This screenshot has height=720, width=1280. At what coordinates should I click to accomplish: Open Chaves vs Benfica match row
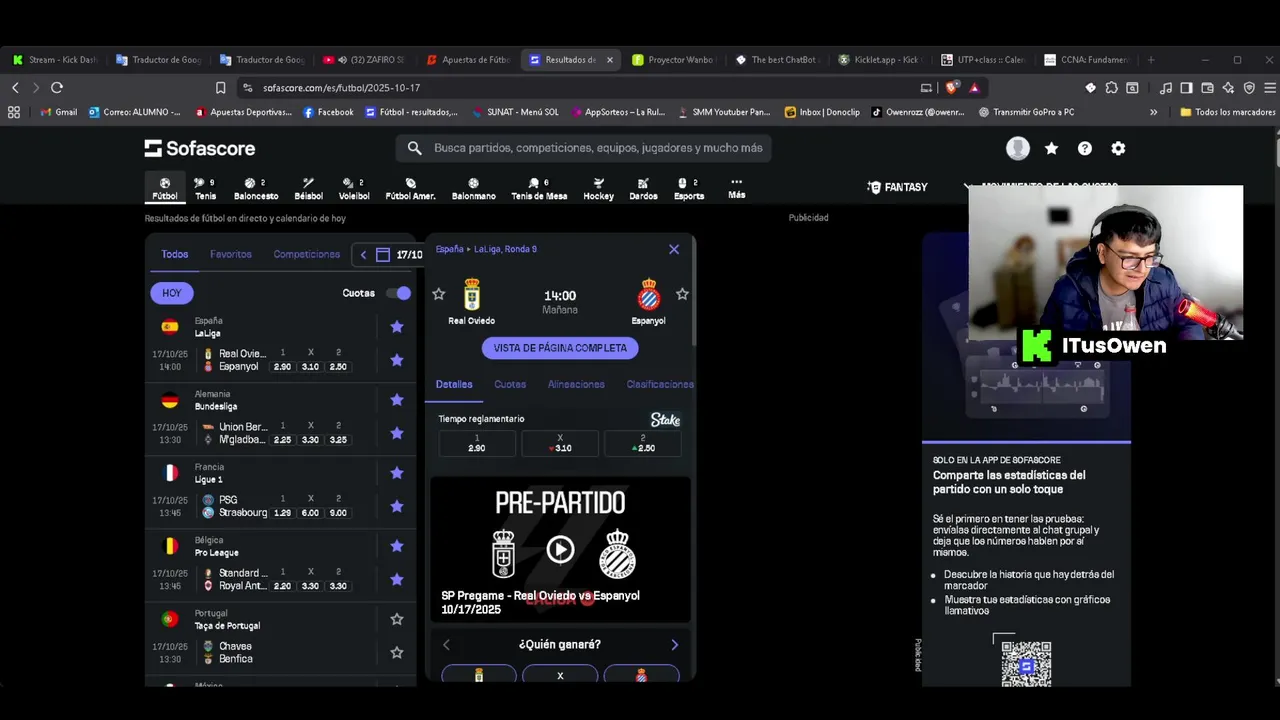click(x=263, y=652)
